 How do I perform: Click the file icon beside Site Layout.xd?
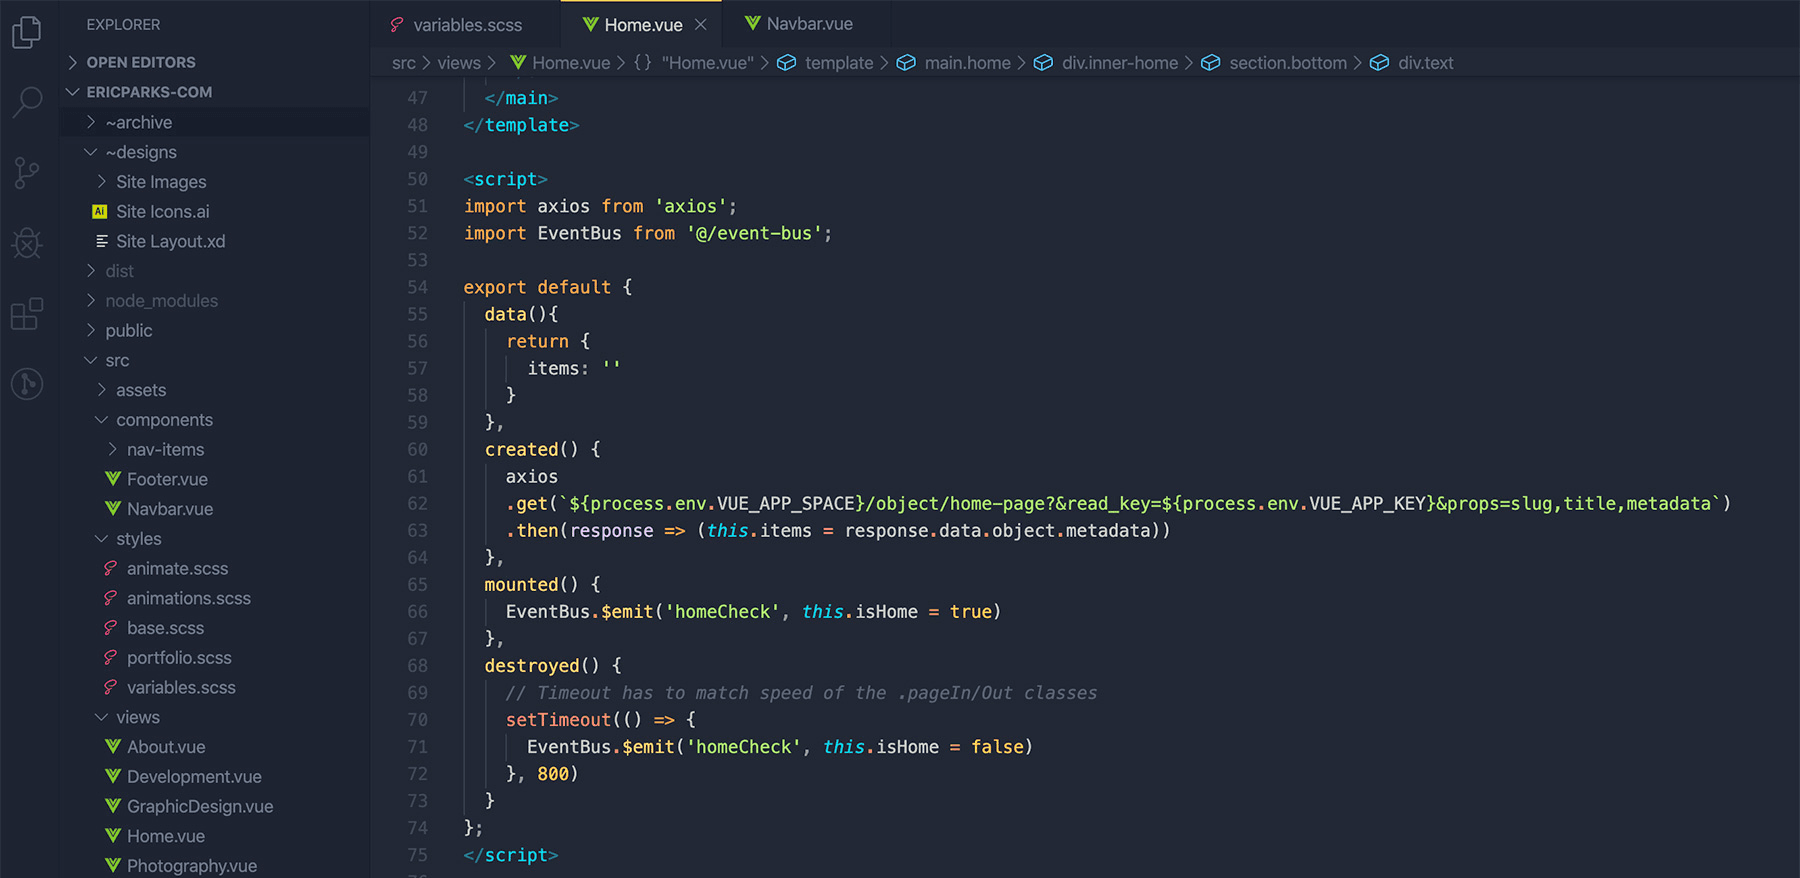coord(101,241)
